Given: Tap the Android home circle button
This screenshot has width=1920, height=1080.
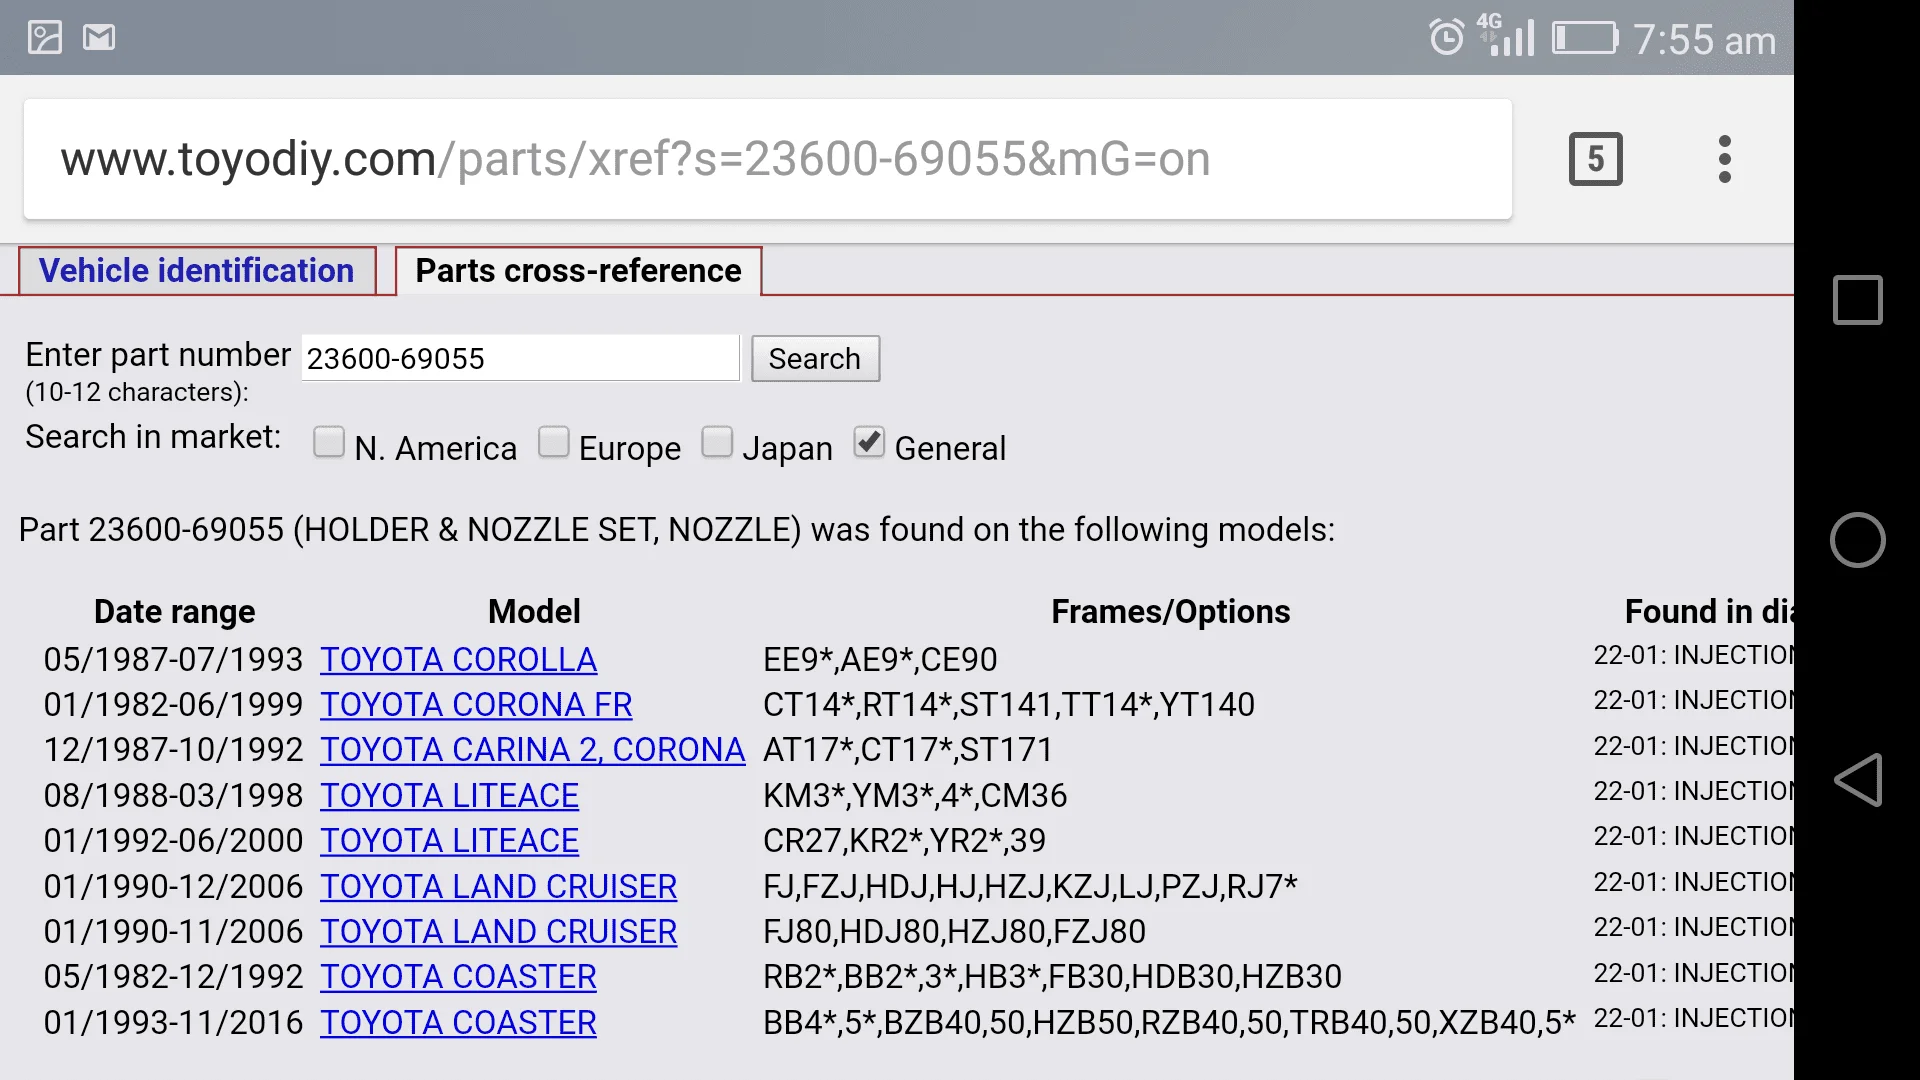Looking at the screenshot, I should click(x=1857, y=540).
